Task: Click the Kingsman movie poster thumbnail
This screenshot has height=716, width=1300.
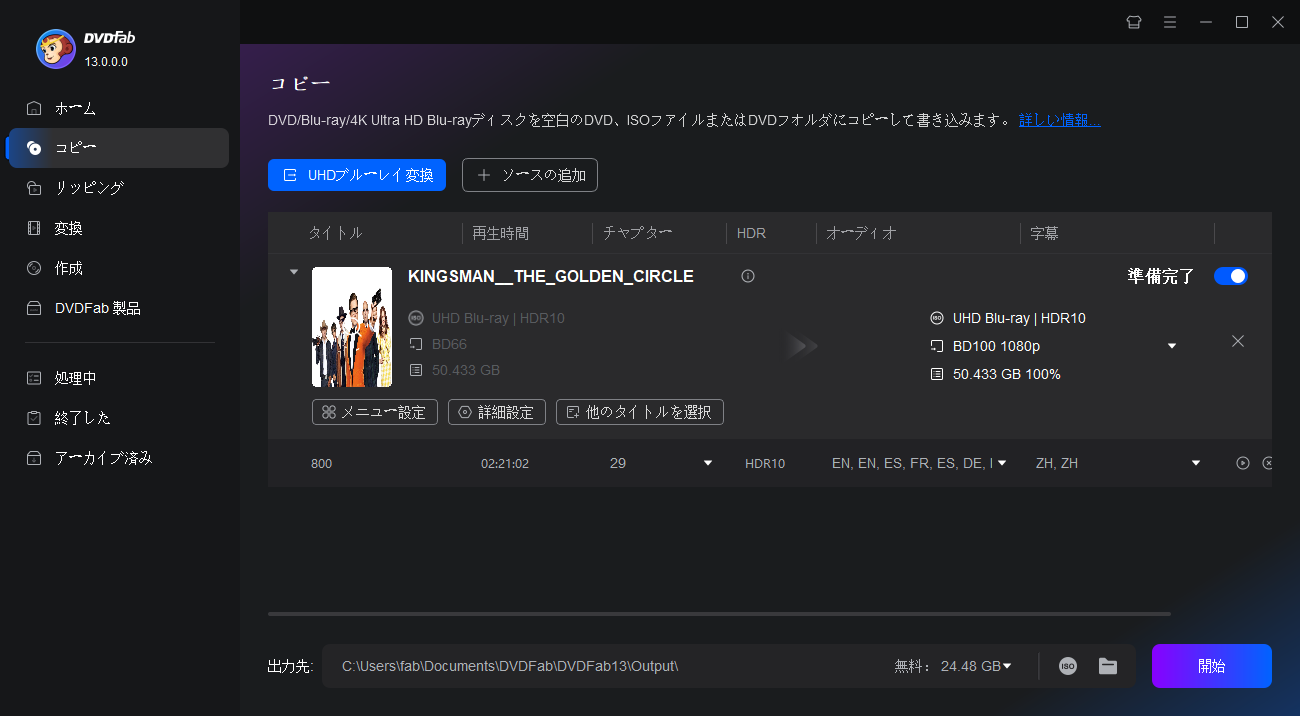Action: [352, 327]
